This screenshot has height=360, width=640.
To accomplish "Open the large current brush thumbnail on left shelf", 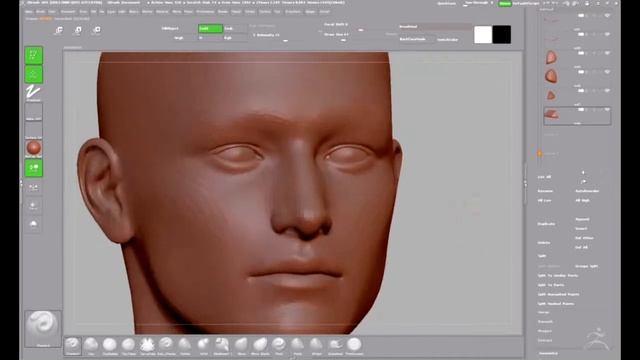I will (43, 329).
